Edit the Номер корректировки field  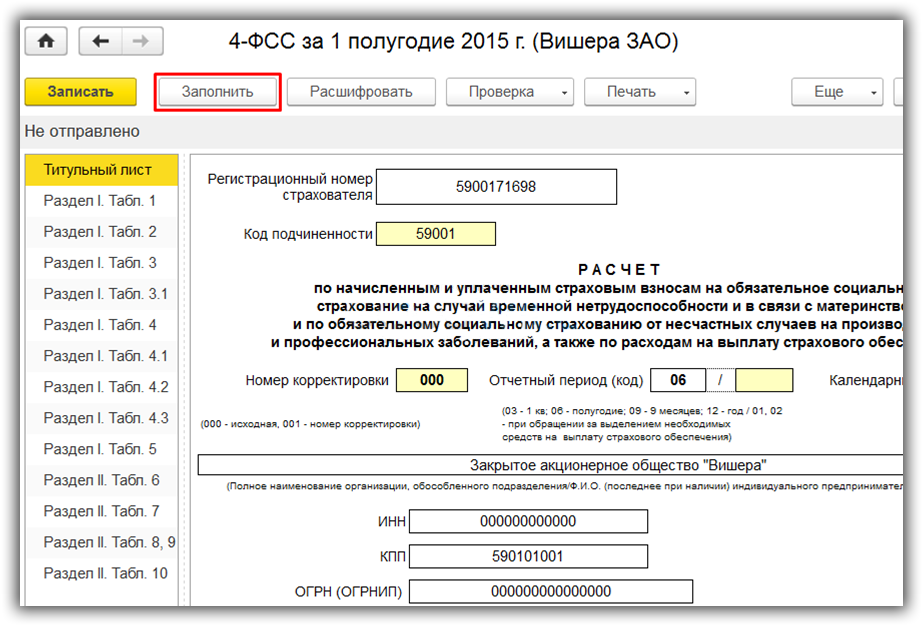432,380
